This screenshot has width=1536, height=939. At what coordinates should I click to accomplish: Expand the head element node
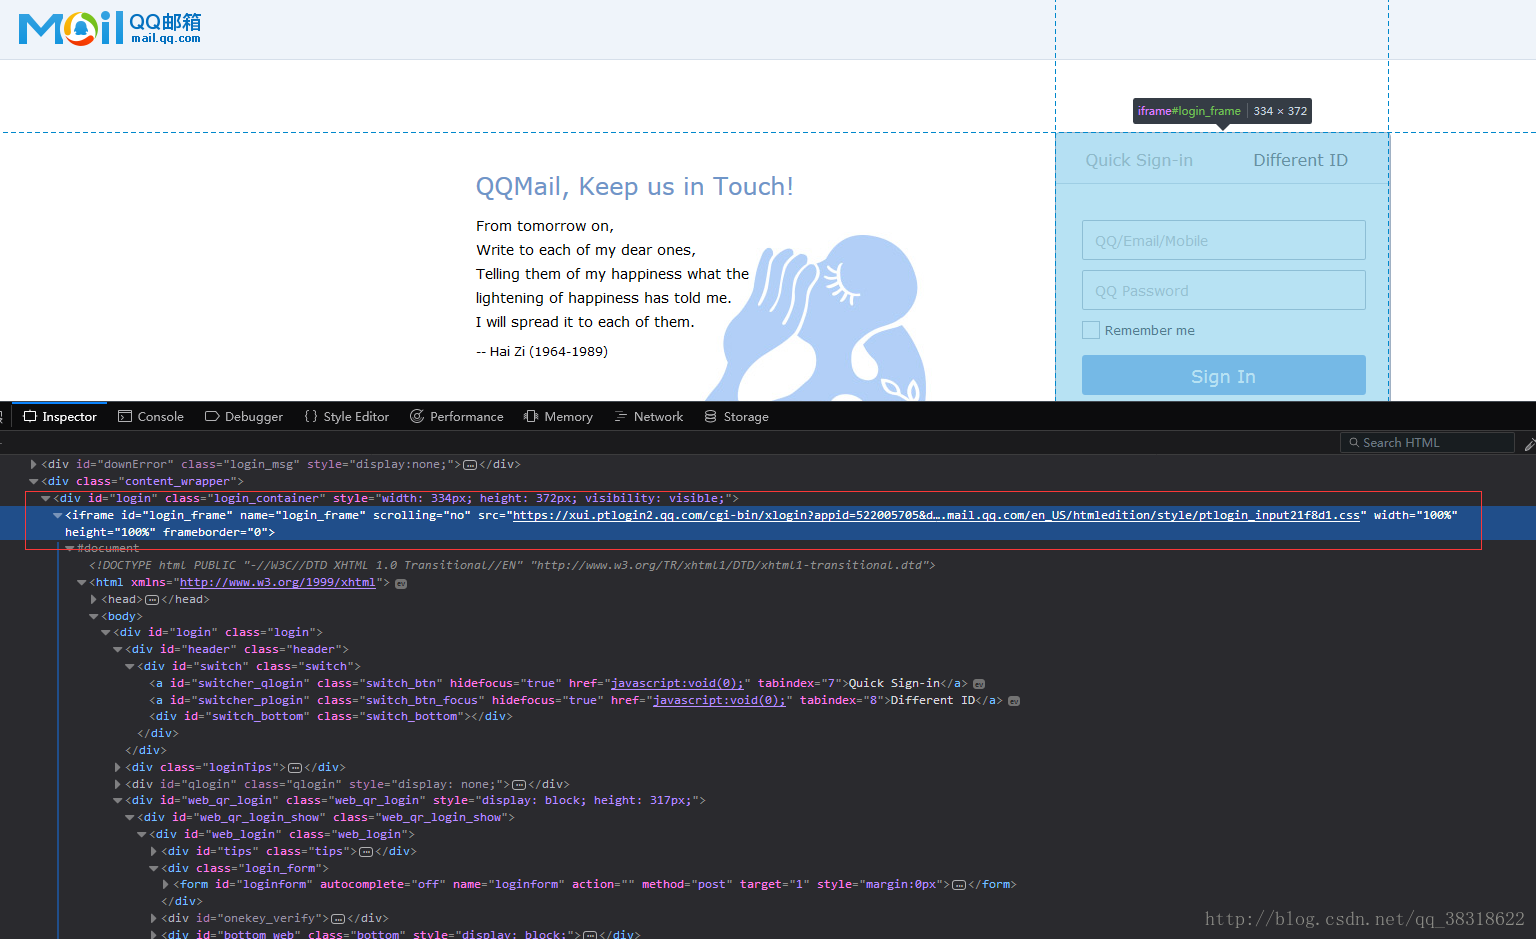coord(93,599)
